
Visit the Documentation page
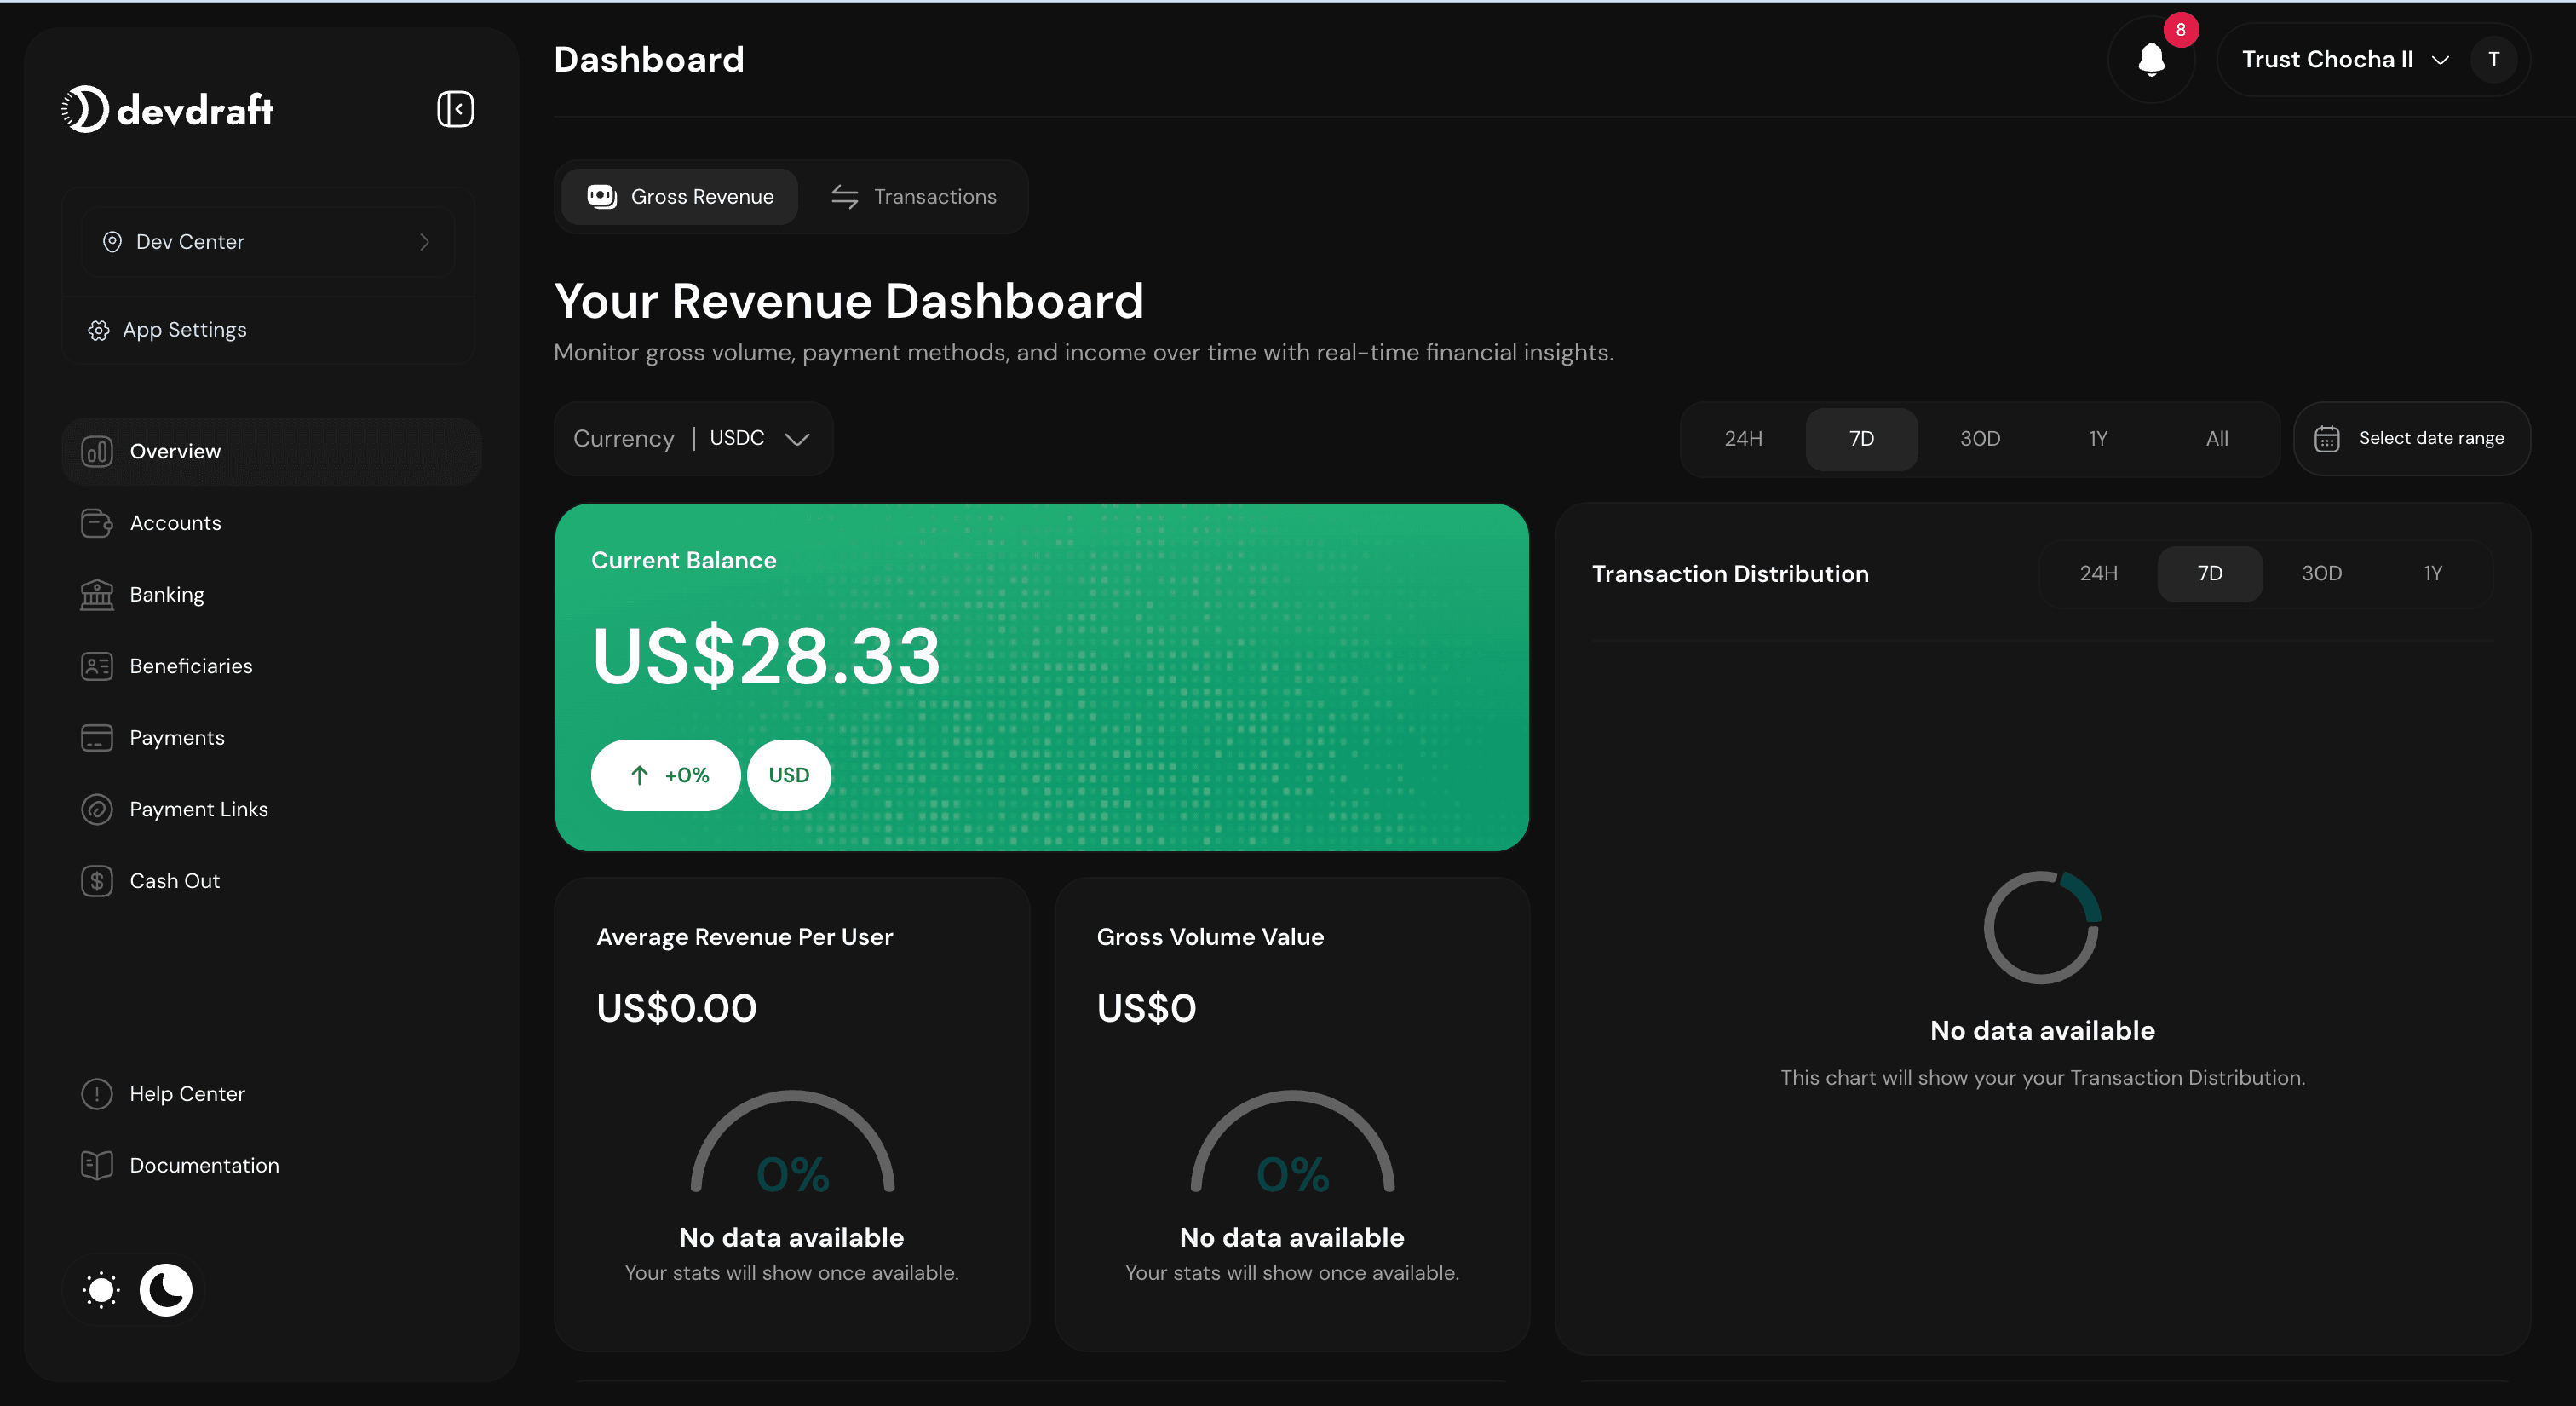pyautogui.click(x=204, y=1165)
